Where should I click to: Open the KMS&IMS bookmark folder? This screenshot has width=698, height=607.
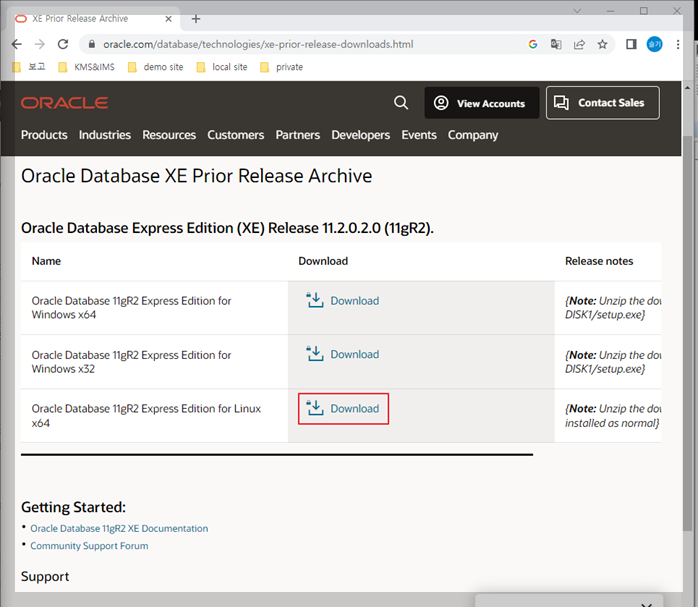[x=87, y=67]
